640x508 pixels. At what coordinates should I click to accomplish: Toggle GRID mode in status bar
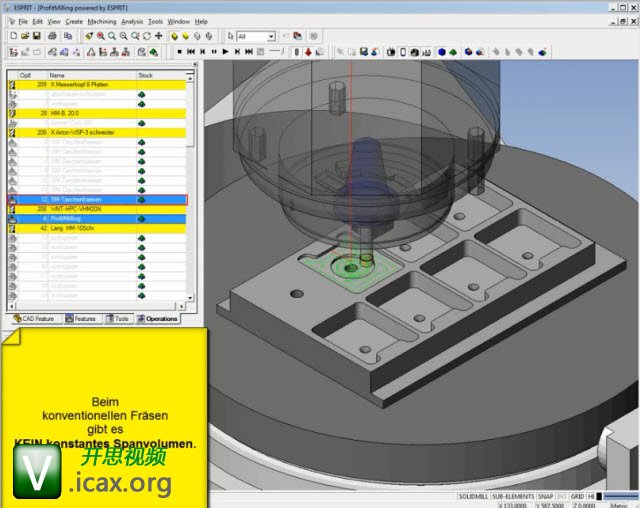tap(577, 496)
